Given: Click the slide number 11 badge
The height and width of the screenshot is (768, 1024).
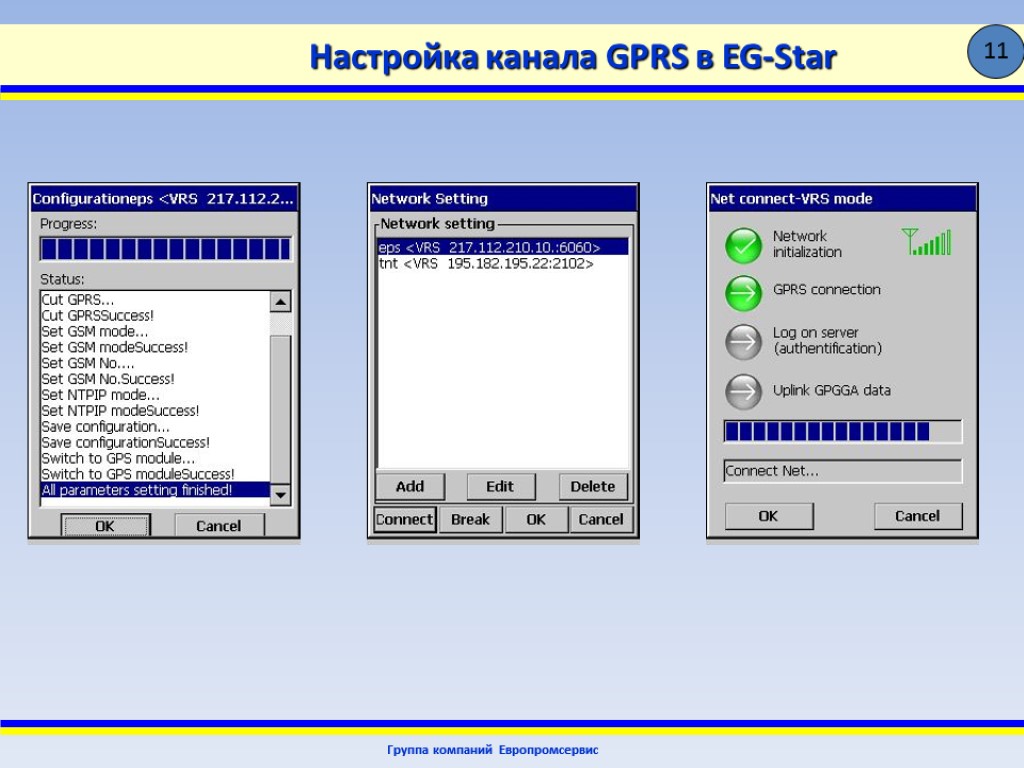Looking at the screenshot, I should click(995, 51).
